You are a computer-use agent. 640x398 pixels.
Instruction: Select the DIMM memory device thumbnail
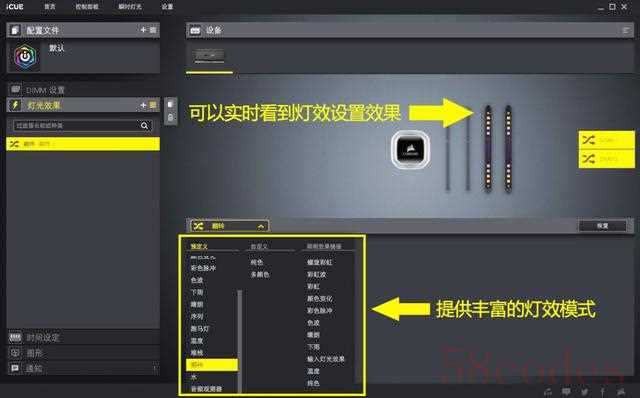pyautogui.click(x=209, y=56)
